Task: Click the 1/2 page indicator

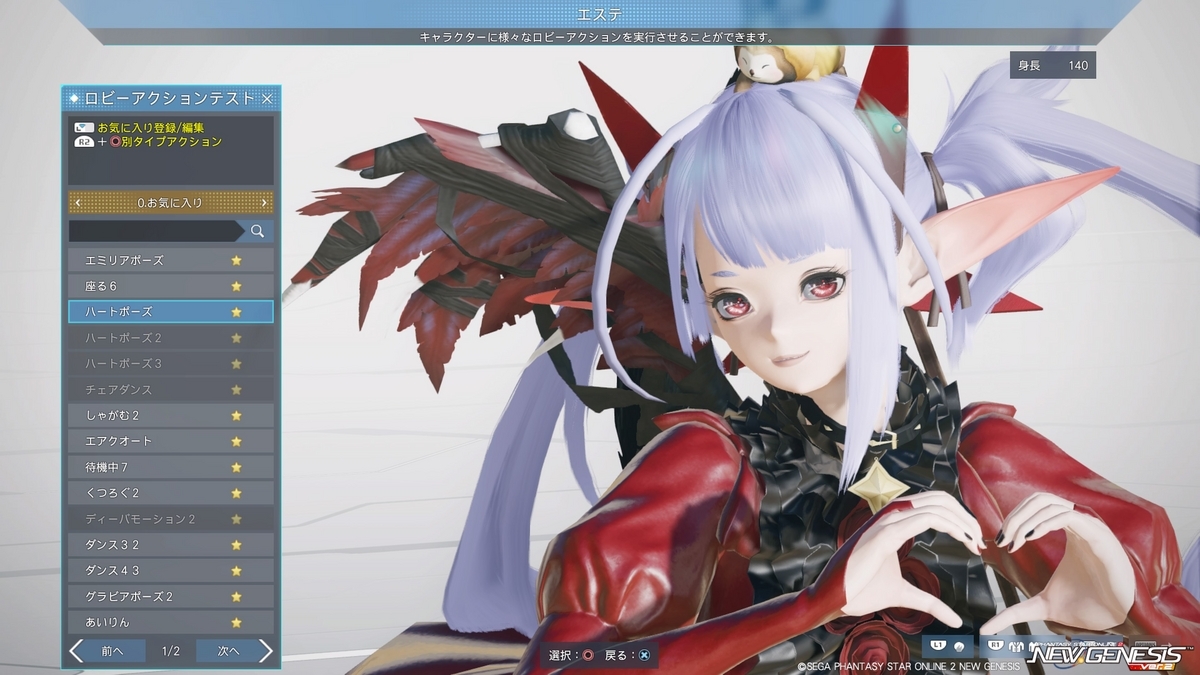Action: point(171,651)
